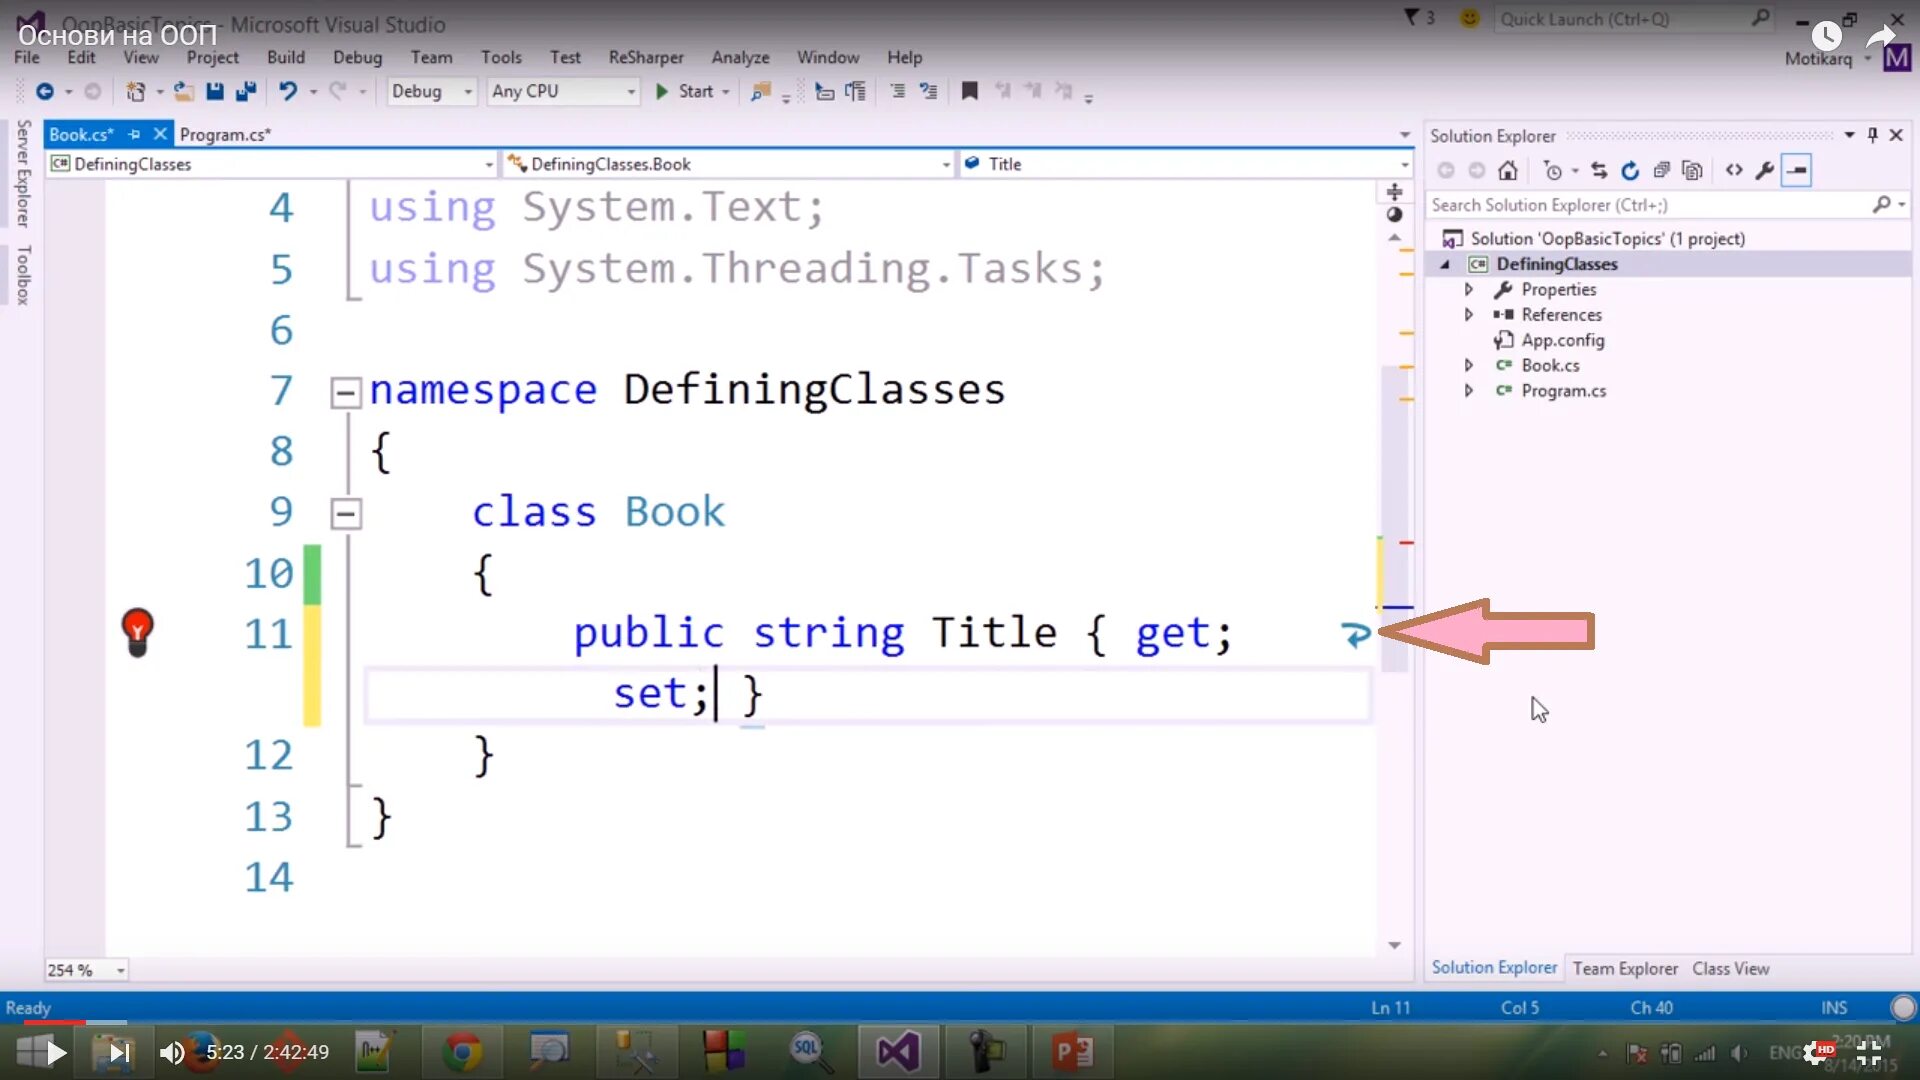Screen dimensions: 1920x1080
Task: Click the feedback smiley icon
Action: point(1469,18)
